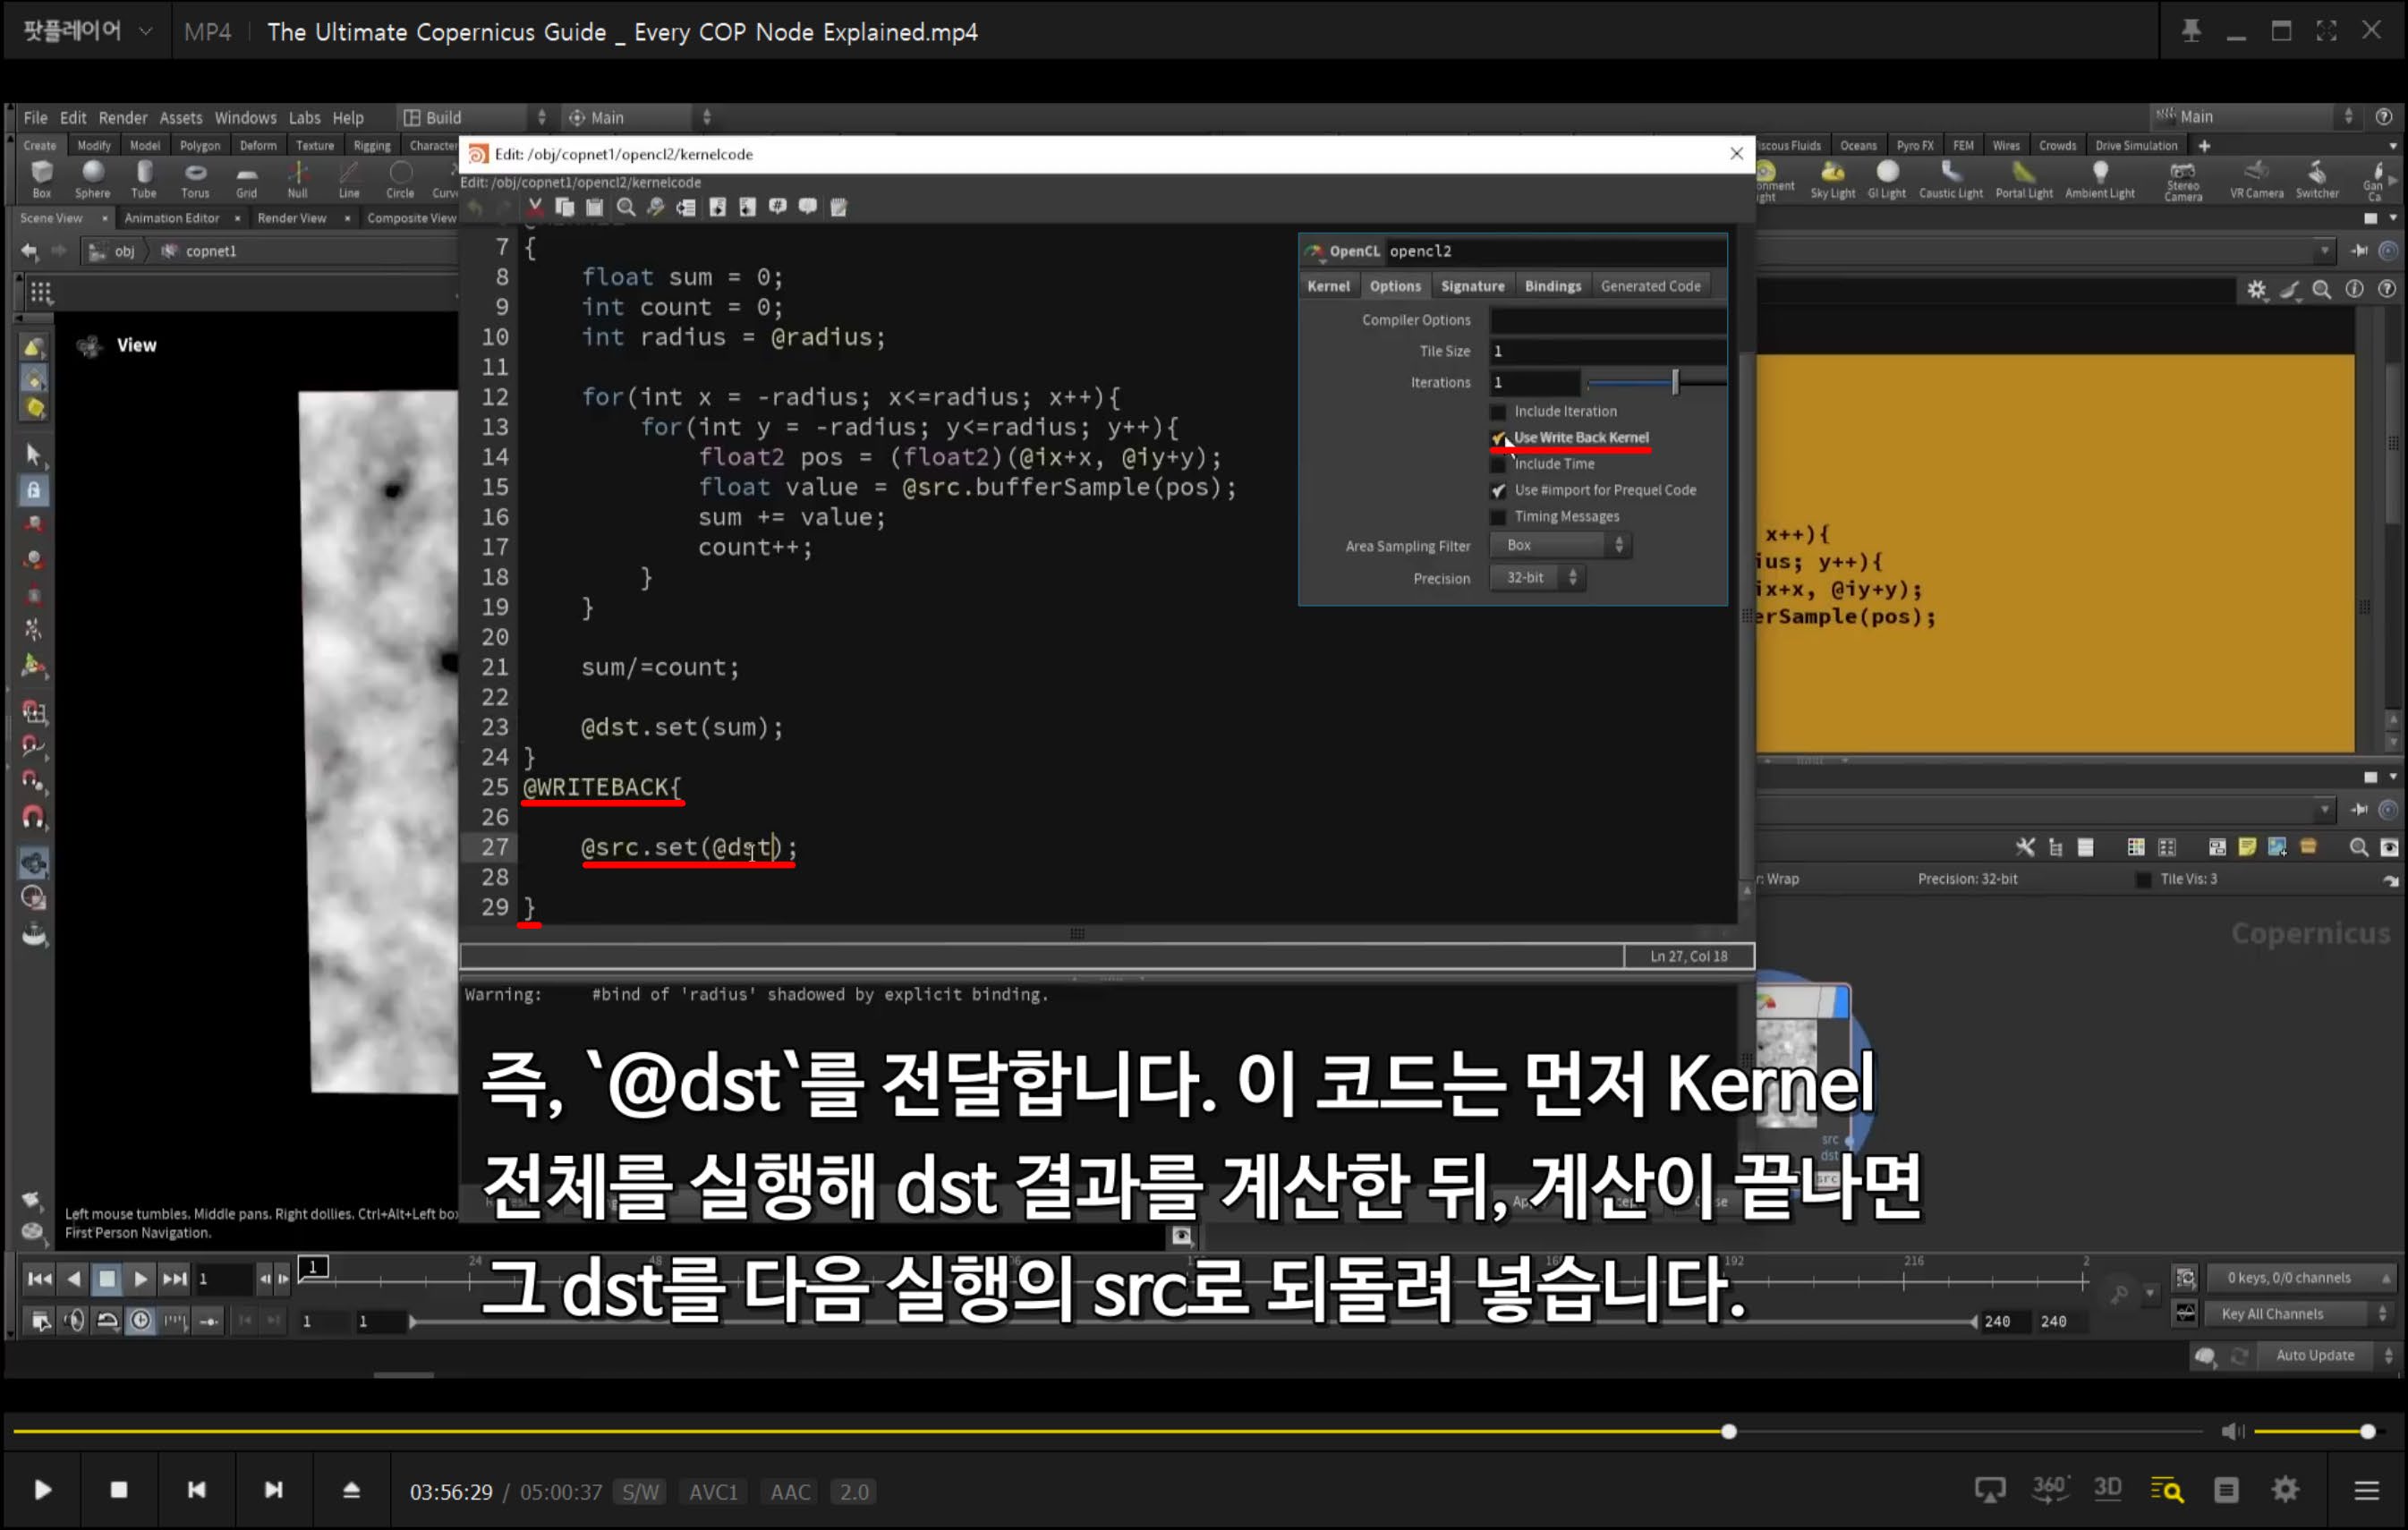
Task: Click the Paste icon in code editor toolbar
Action: (595, 207)
